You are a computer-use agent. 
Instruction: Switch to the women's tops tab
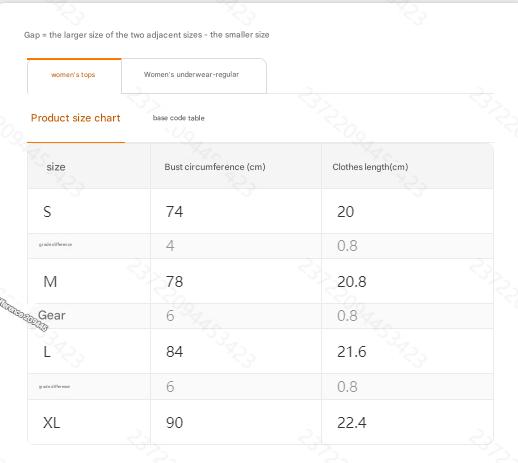74,75
